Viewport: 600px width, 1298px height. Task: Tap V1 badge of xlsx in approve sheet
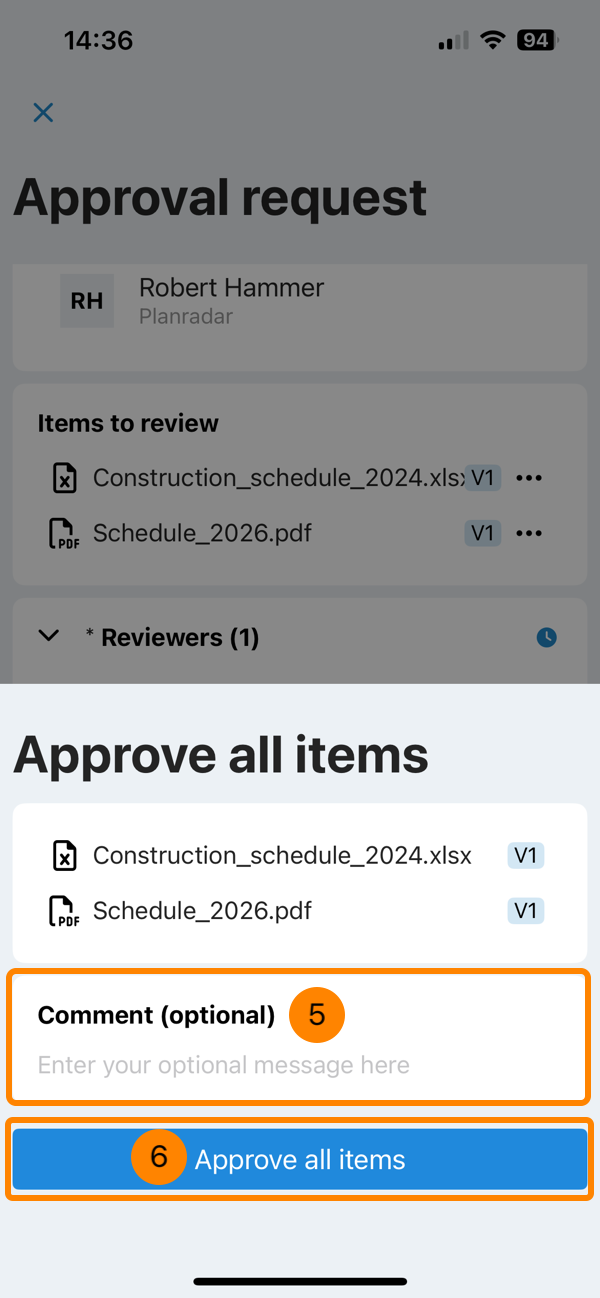coord(526,856)
